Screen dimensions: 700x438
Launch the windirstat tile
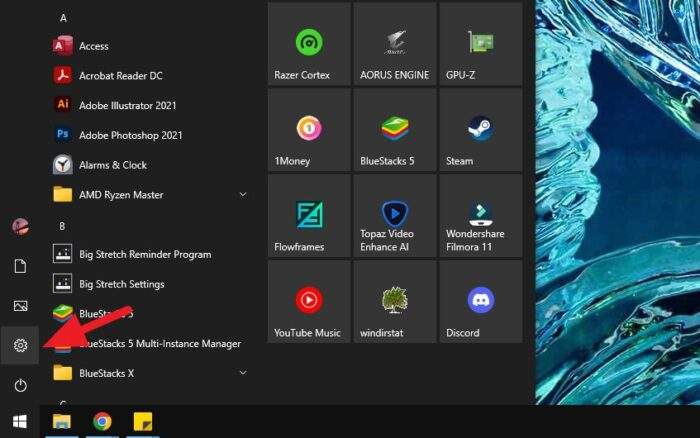[395, 301]
